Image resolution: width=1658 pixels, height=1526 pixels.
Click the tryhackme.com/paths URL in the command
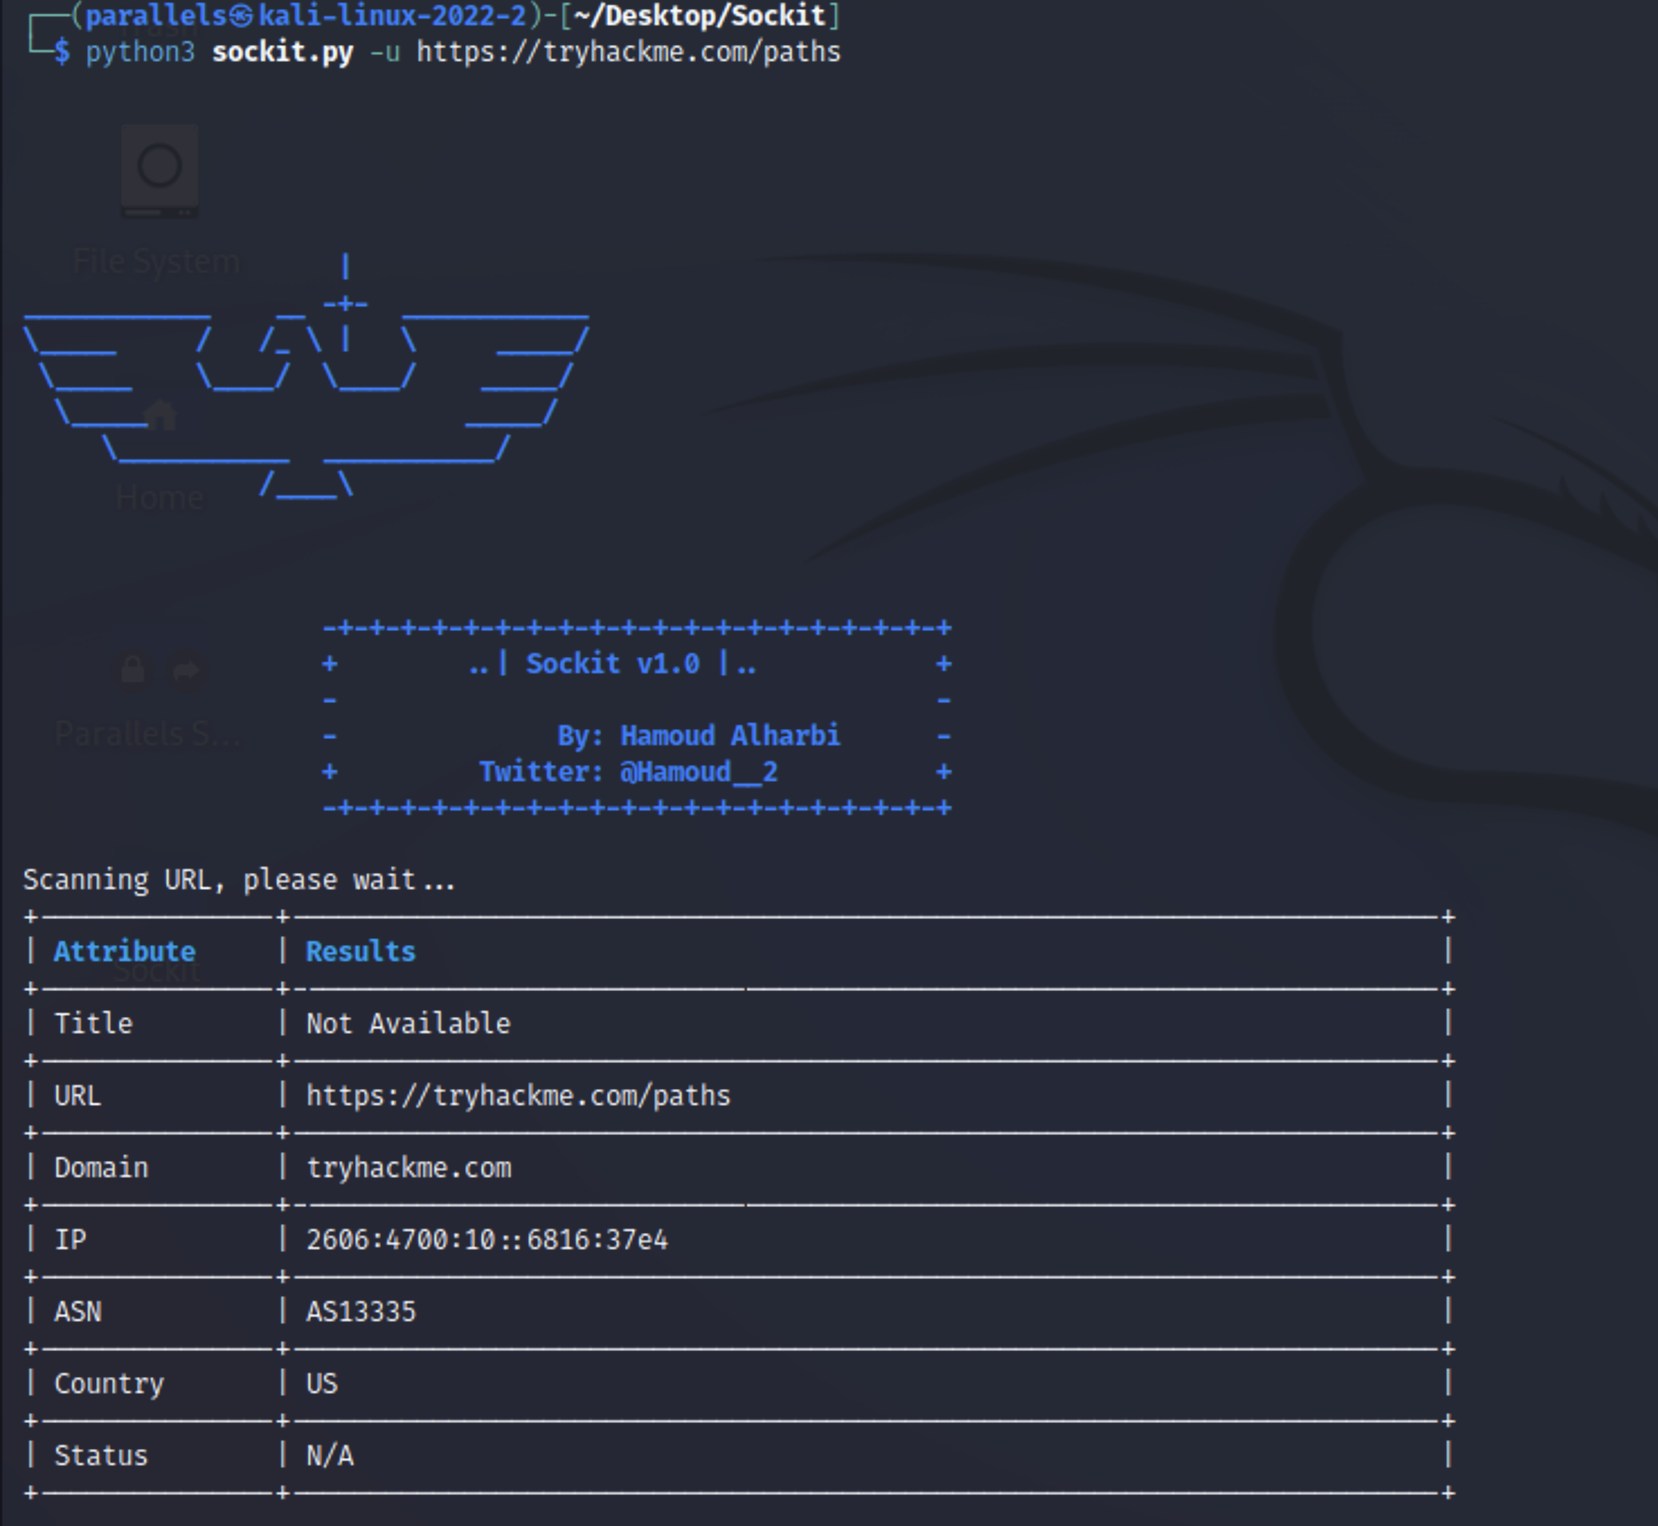(x=630, y=52)
